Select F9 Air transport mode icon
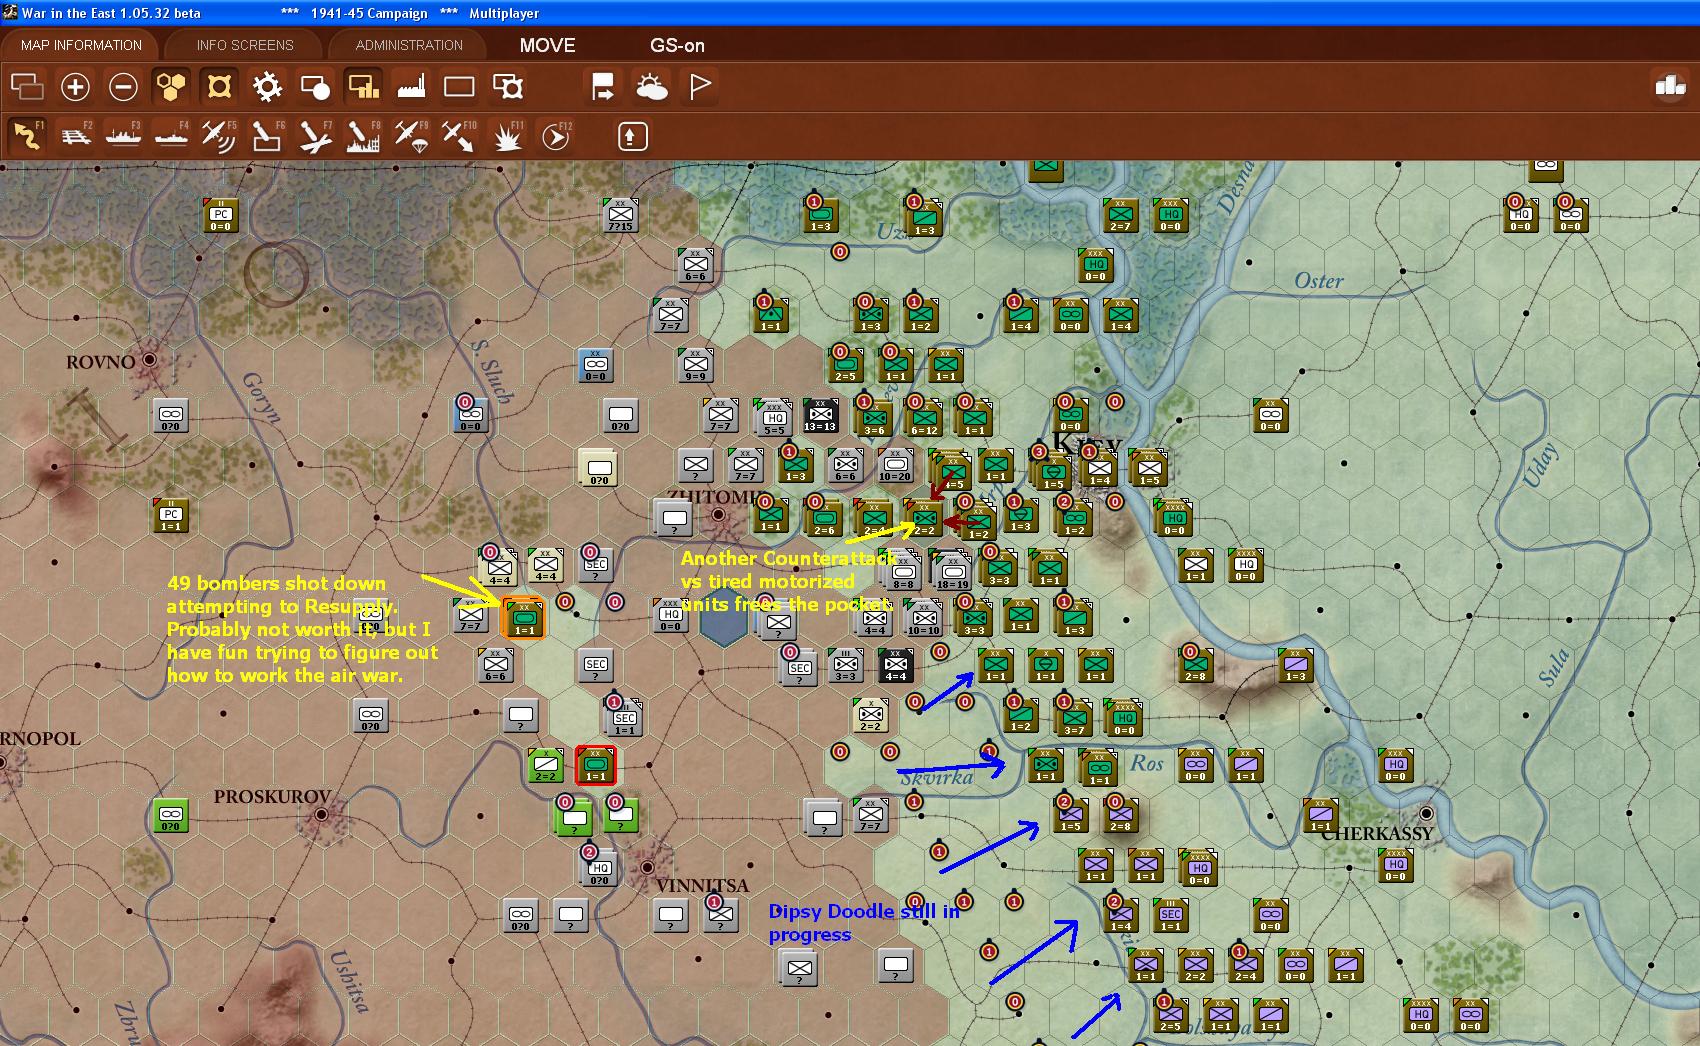Viewport: 1700px width, 1046px height. tap(411, 136)
